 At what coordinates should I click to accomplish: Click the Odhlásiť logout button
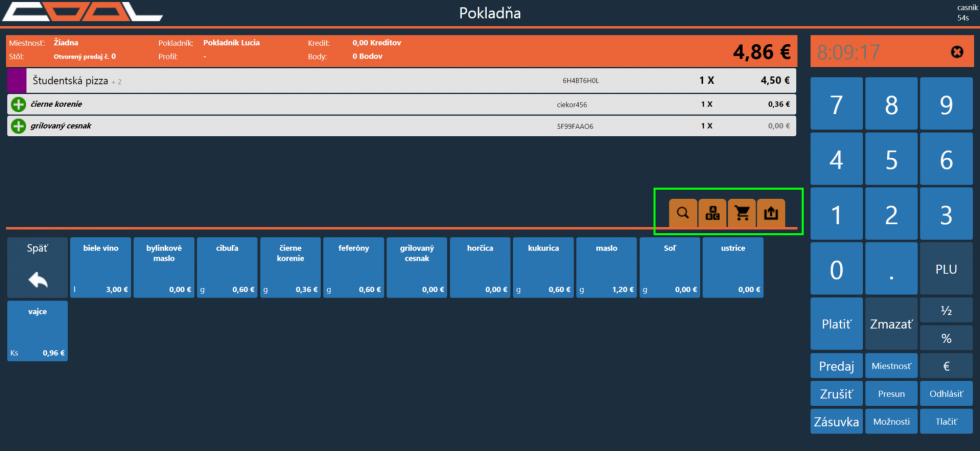pyautogui.click(x=945, y=394)
